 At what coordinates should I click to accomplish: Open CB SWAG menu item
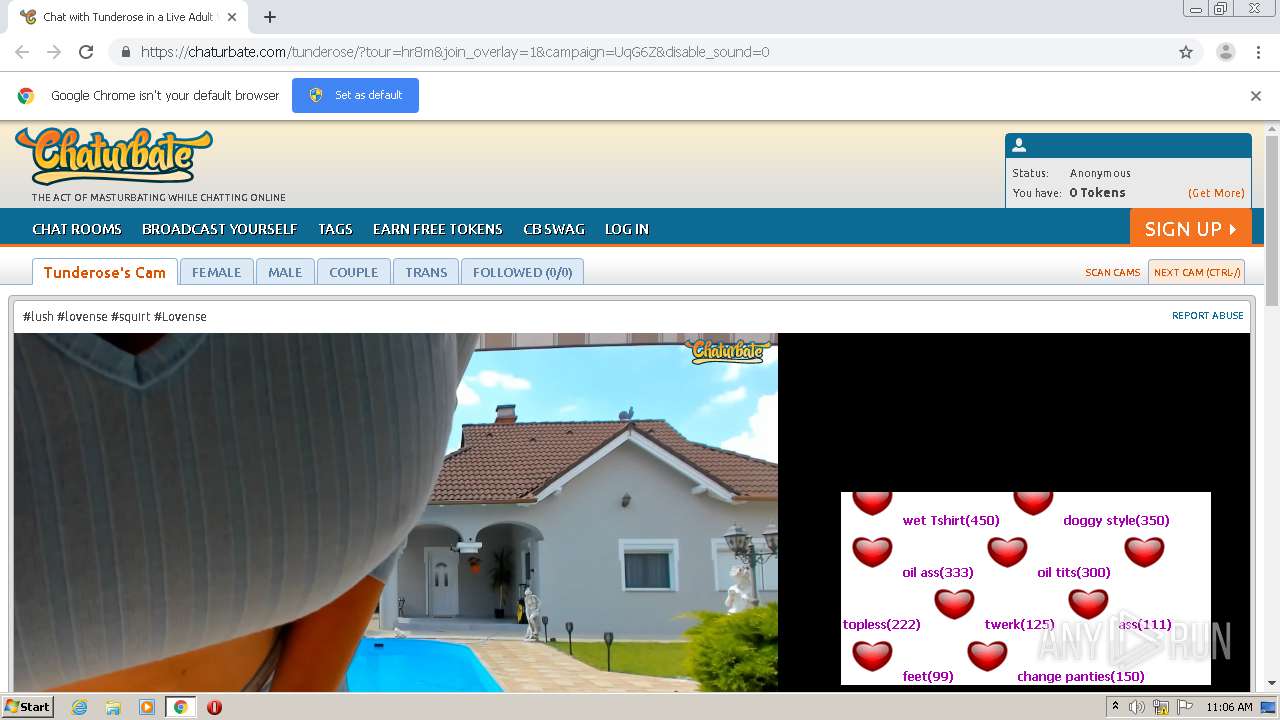tap(554, 229)
